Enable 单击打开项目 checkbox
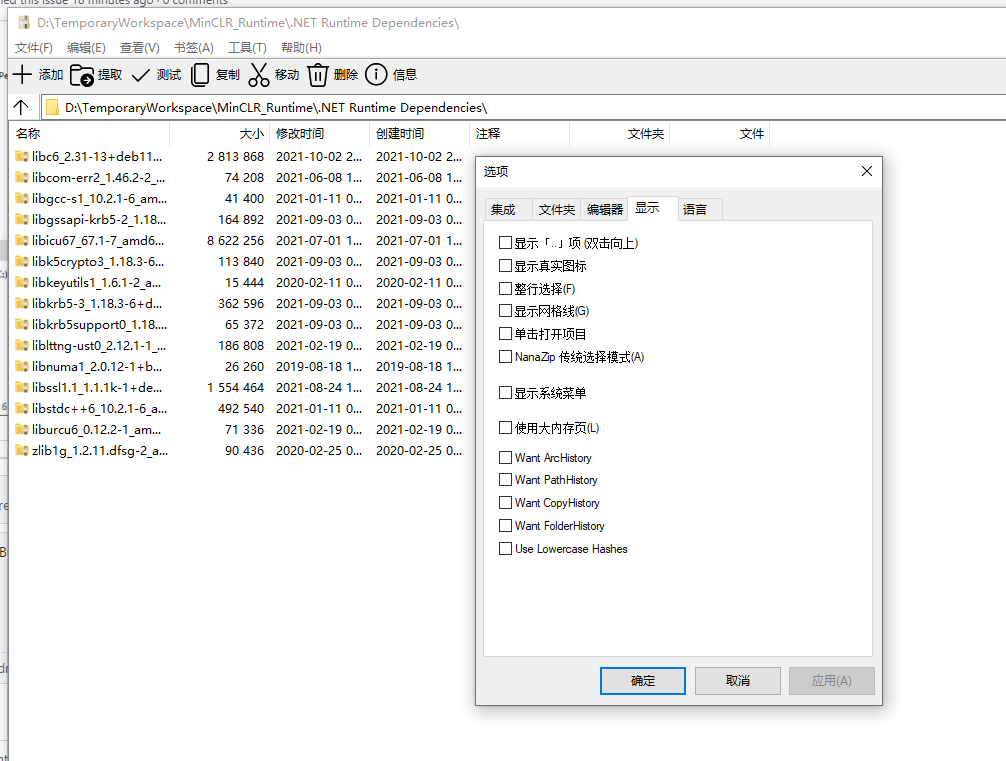Viewport: 1006px width, 761px height. pos(506,334)
